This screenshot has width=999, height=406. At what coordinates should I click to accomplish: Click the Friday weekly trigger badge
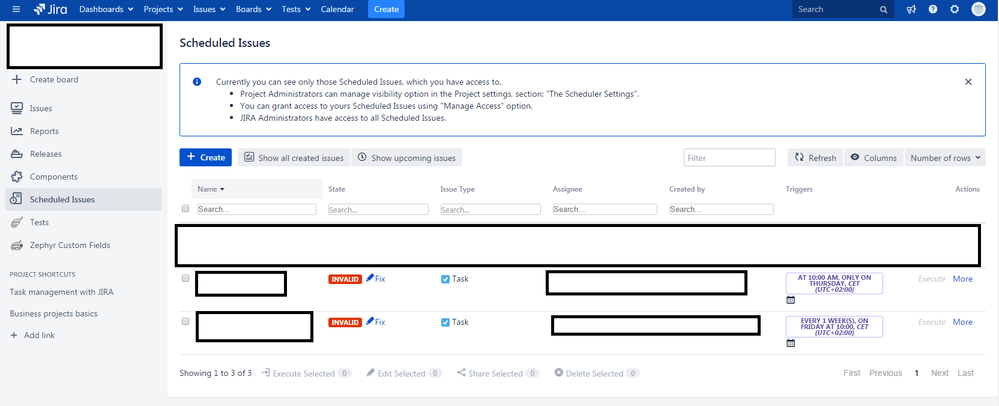[x=835, y=326]
